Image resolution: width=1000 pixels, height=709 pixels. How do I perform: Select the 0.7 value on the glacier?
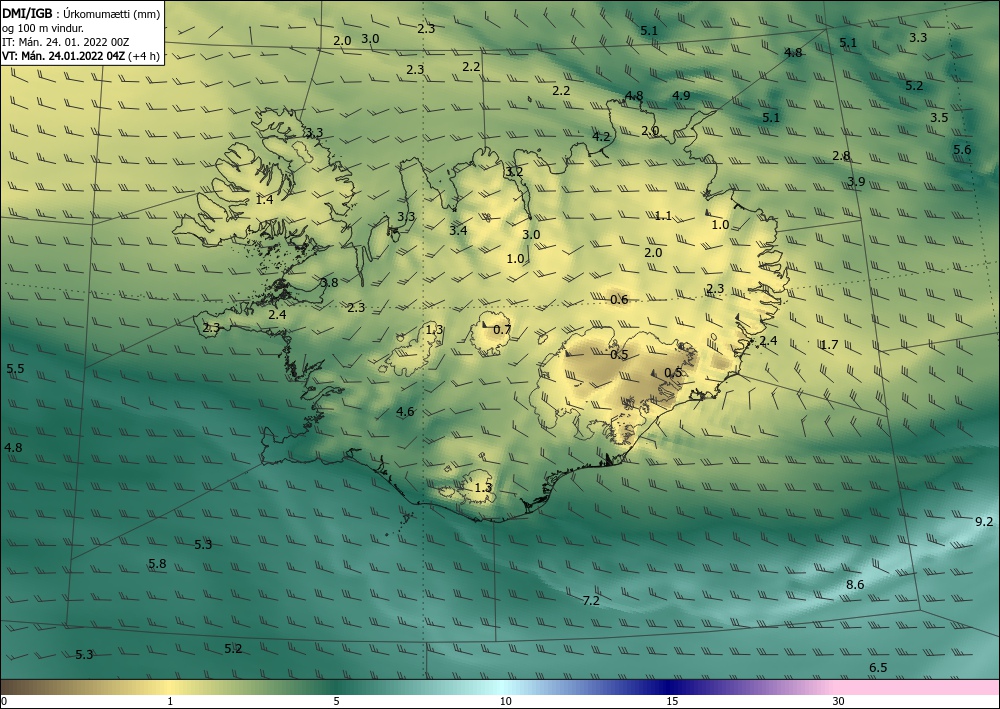503,330
